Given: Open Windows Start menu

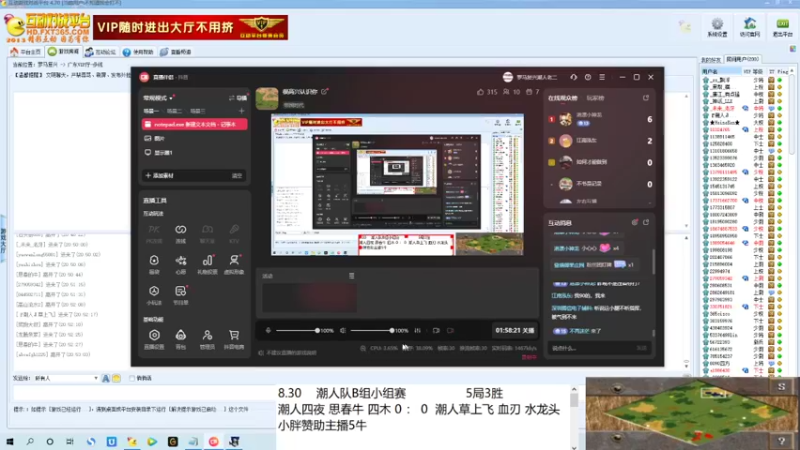Looking at the screenshot, I should pos(10,442).
